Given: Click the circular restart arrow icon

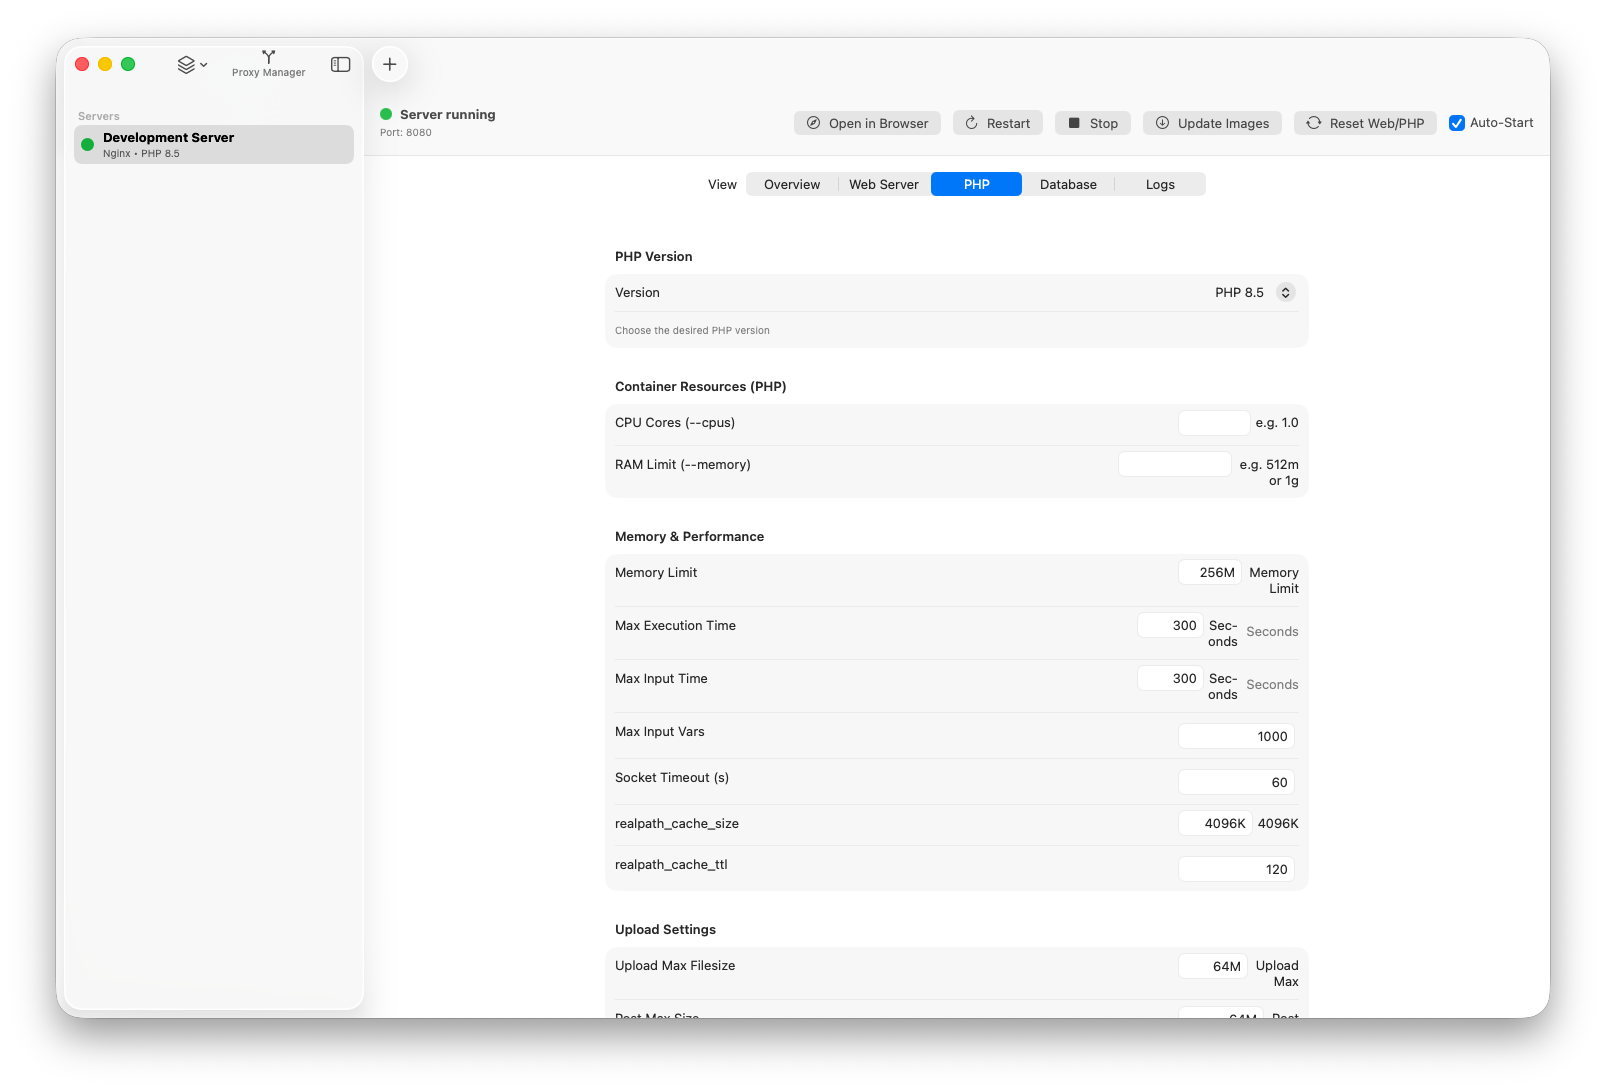Looking at the screenshot, I should pyautogui.click(x=969, y=122).
